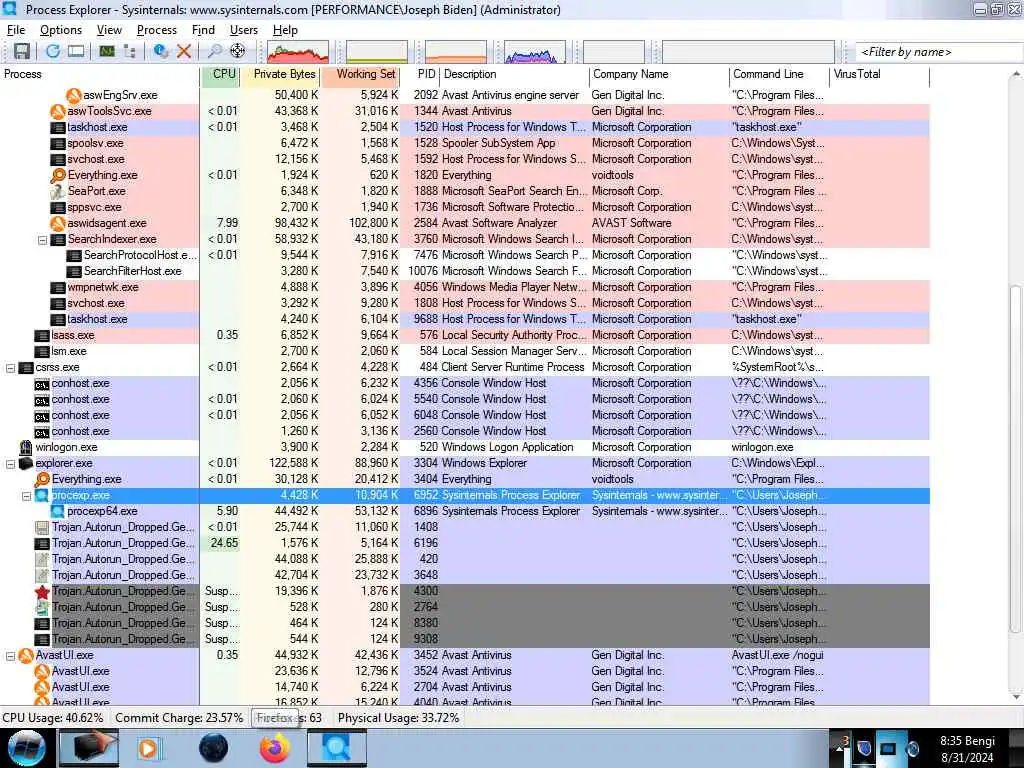Viewport: 1024px width, 768px height.
Task: Select the SearchFilterHost.exe process row
Action: pyautogui.click(x=465, y=272)
